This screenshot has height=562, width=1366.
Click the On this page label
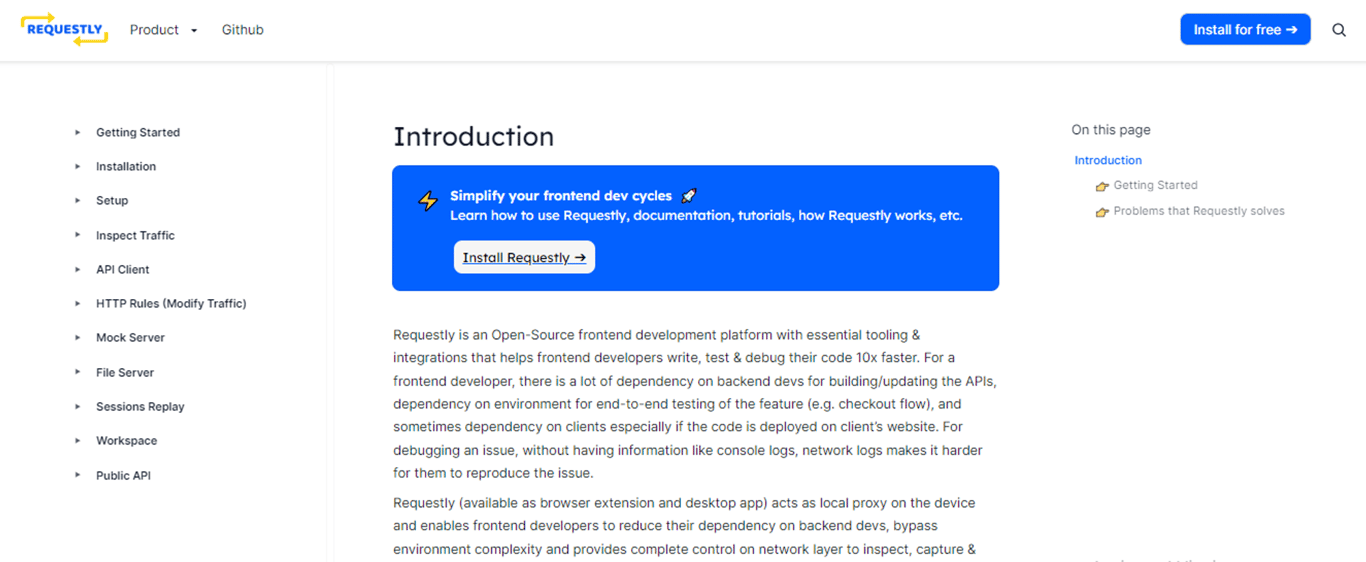tap(1111, 130)
